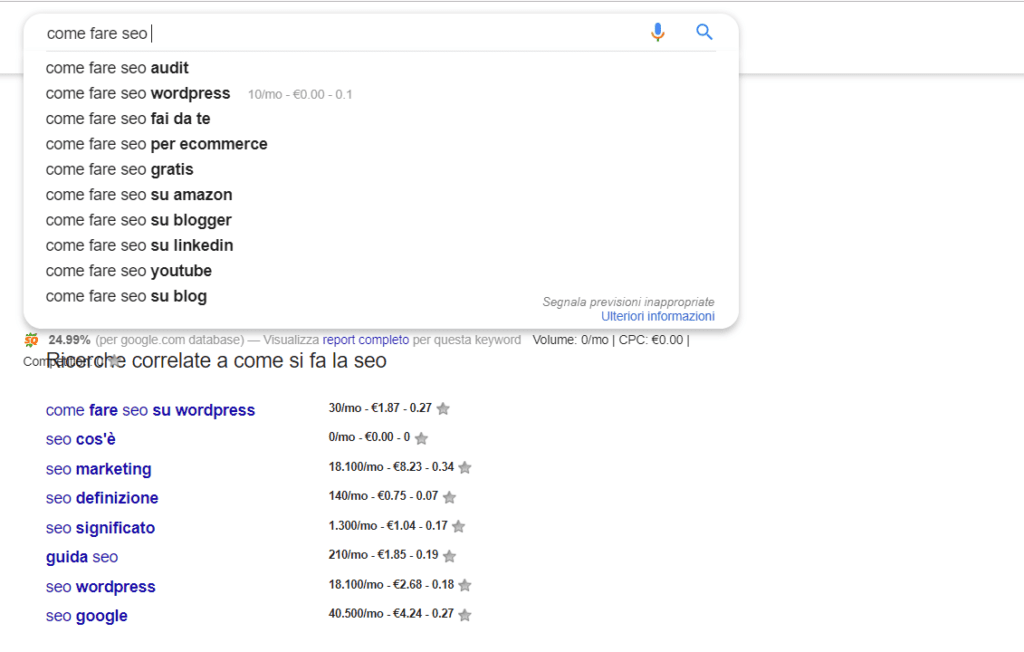Choose suggestion 'come fare seo gratis'
The height and width of the screenshot is (652, 1024).
coord(119,169)
